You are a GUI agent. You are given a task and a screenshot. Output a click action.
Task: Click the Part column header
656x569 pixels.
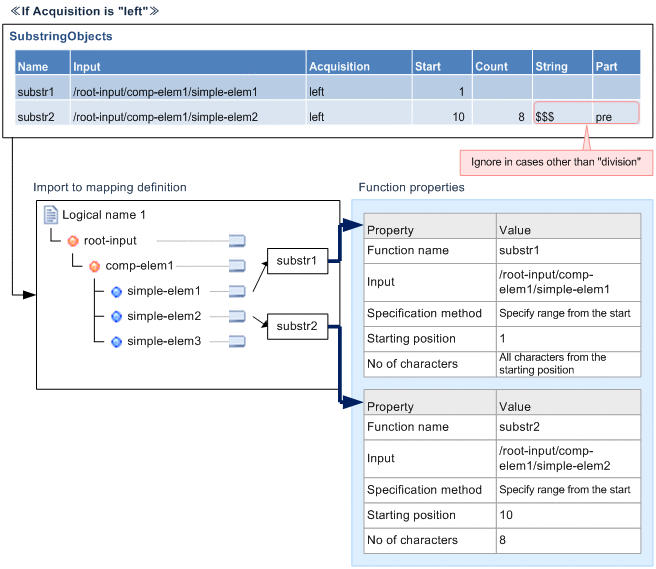coord(617,62)
